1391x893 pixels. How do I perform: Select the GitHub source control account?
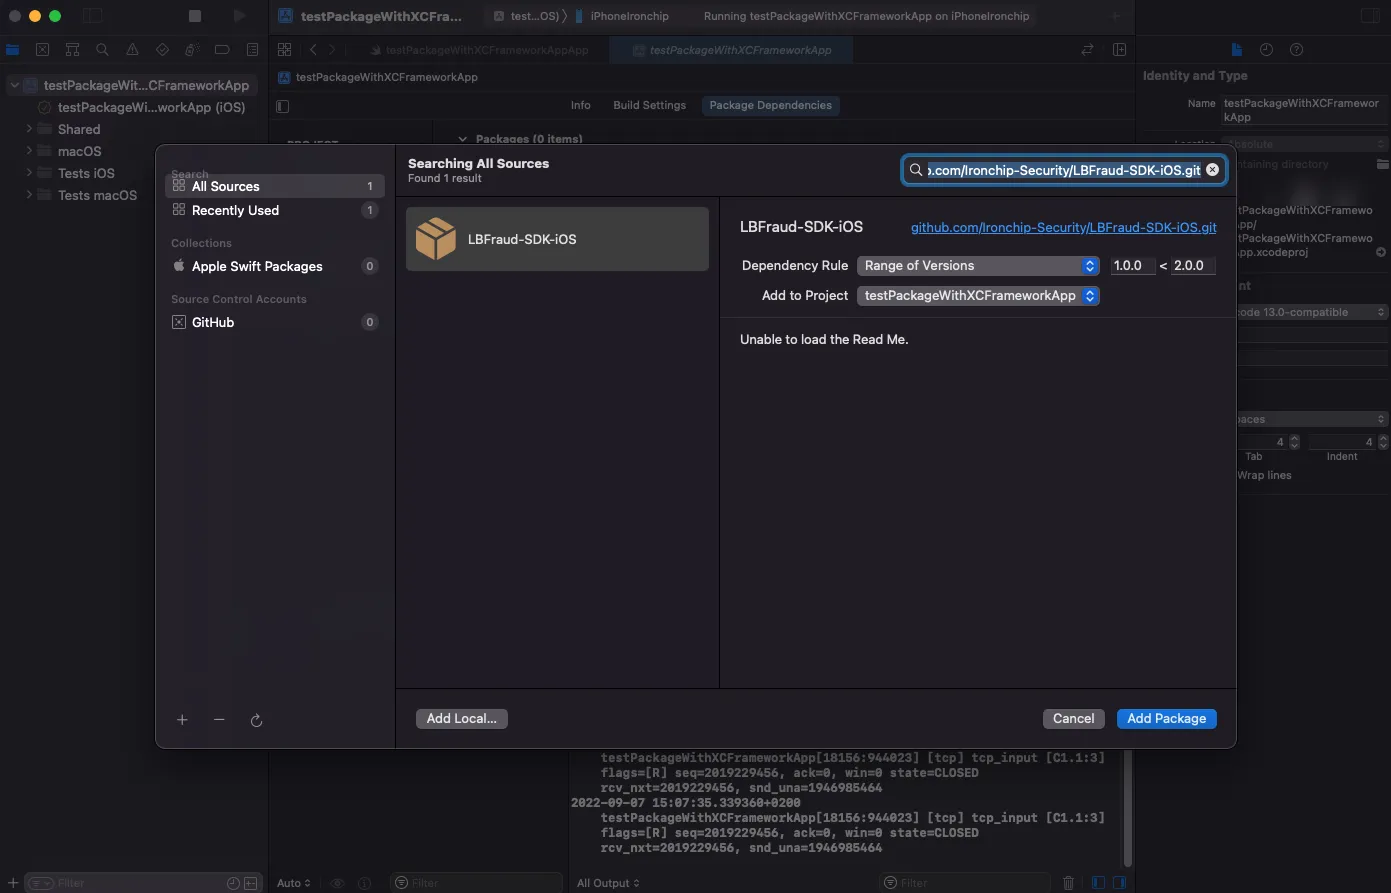tap(274, 322)
